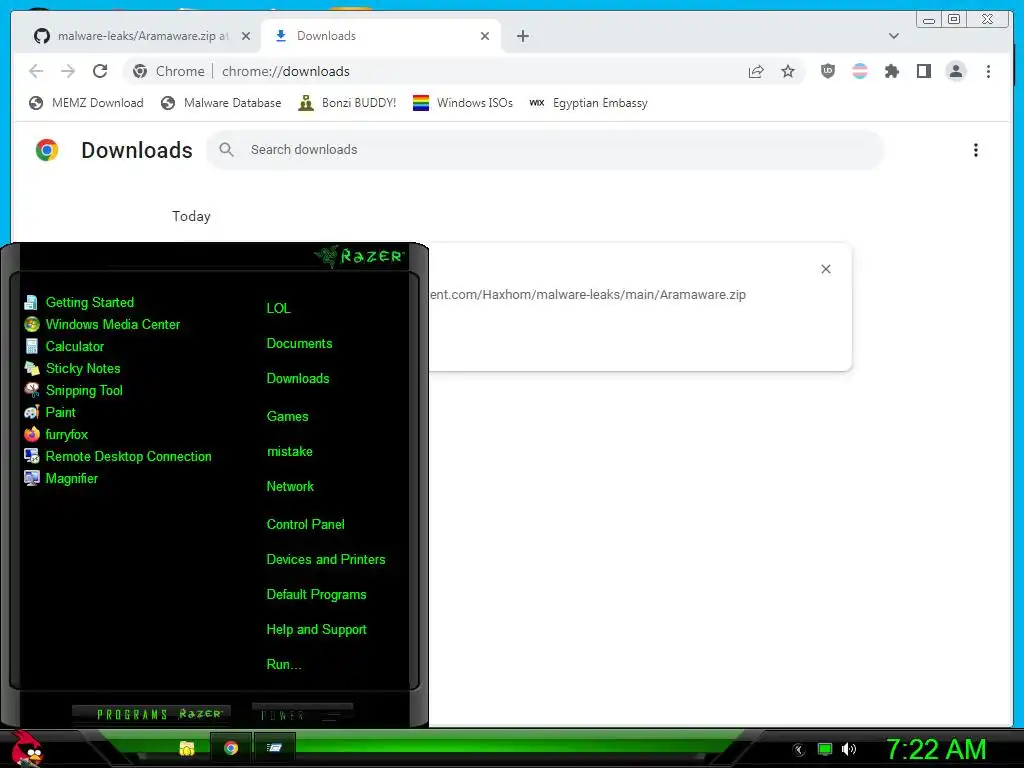Click the green monitor network tray icon
Viewport: 1024px width, 768px height.
pos(825,749)
